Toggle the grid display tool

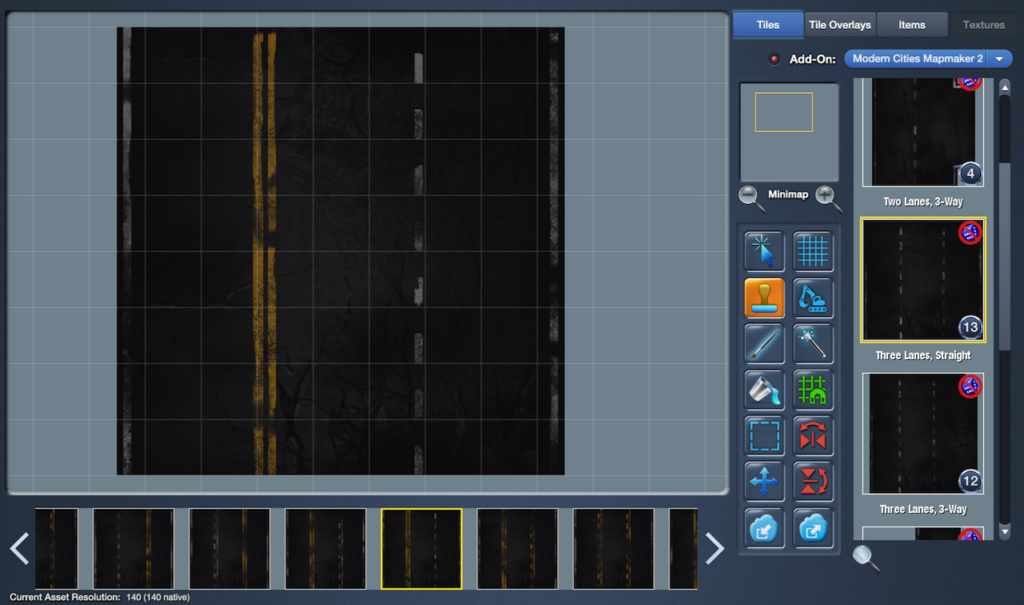(x=813, y=251)
